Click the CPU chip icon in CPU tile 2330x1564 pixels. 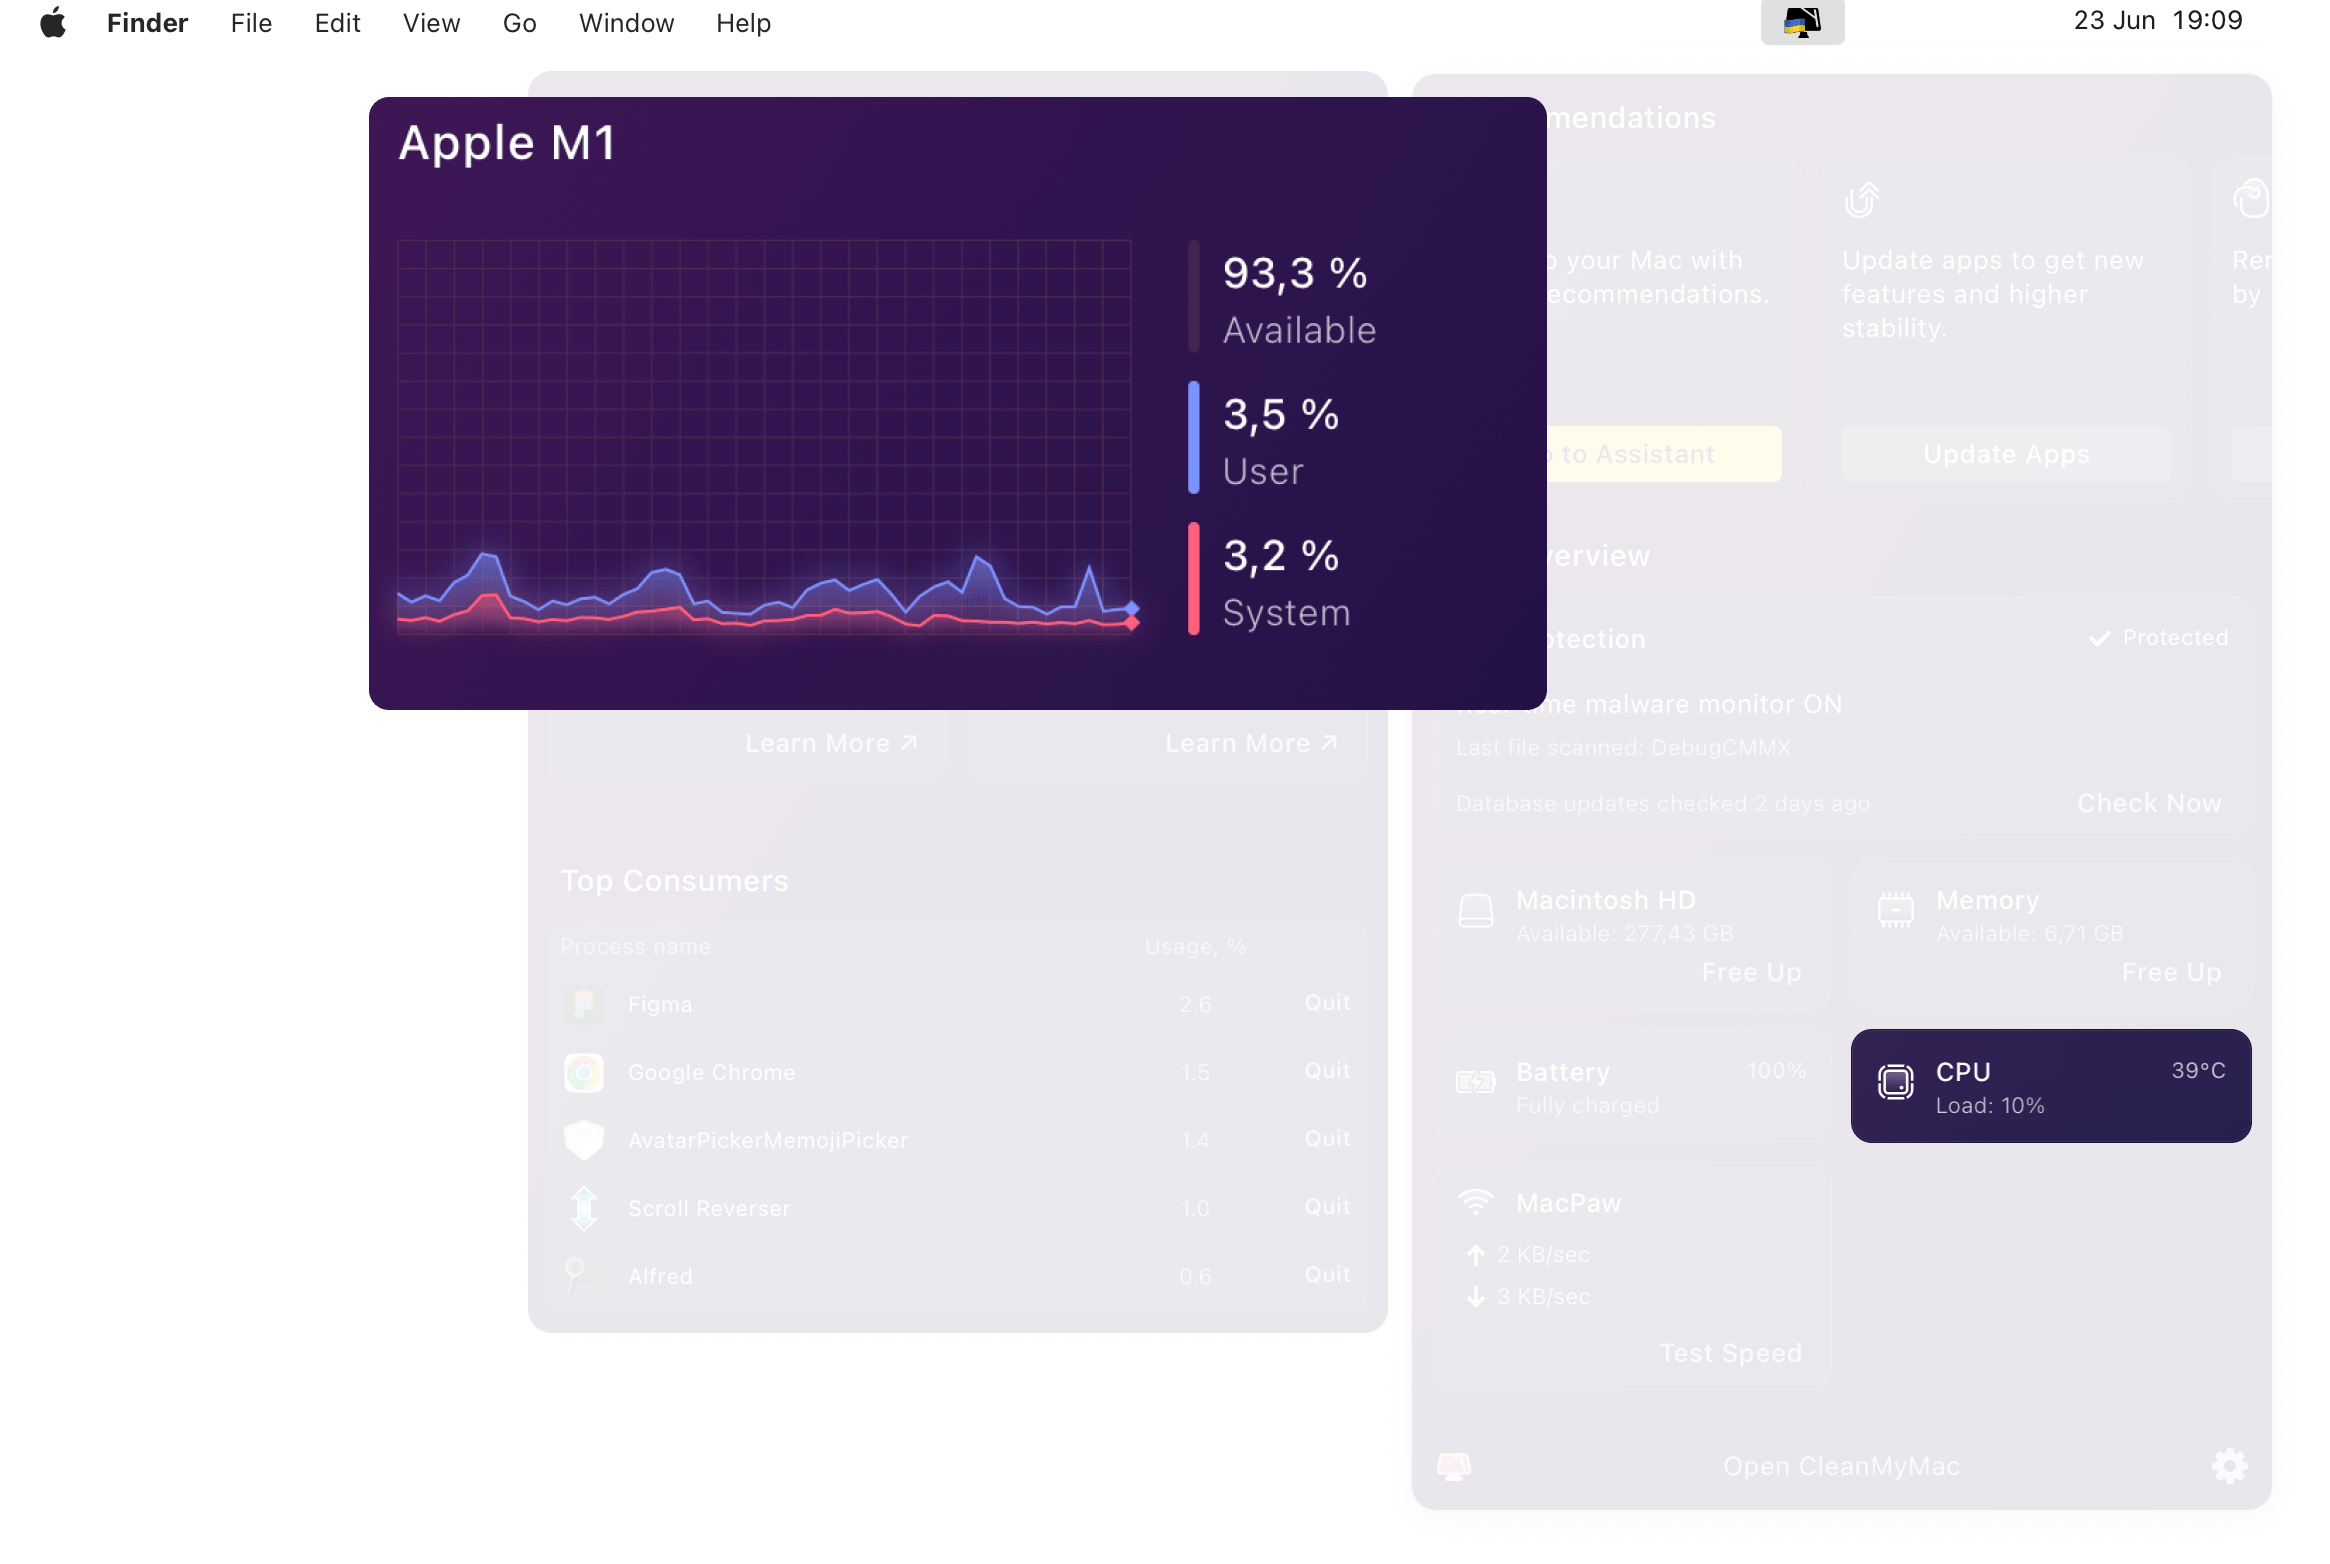1895,1082
